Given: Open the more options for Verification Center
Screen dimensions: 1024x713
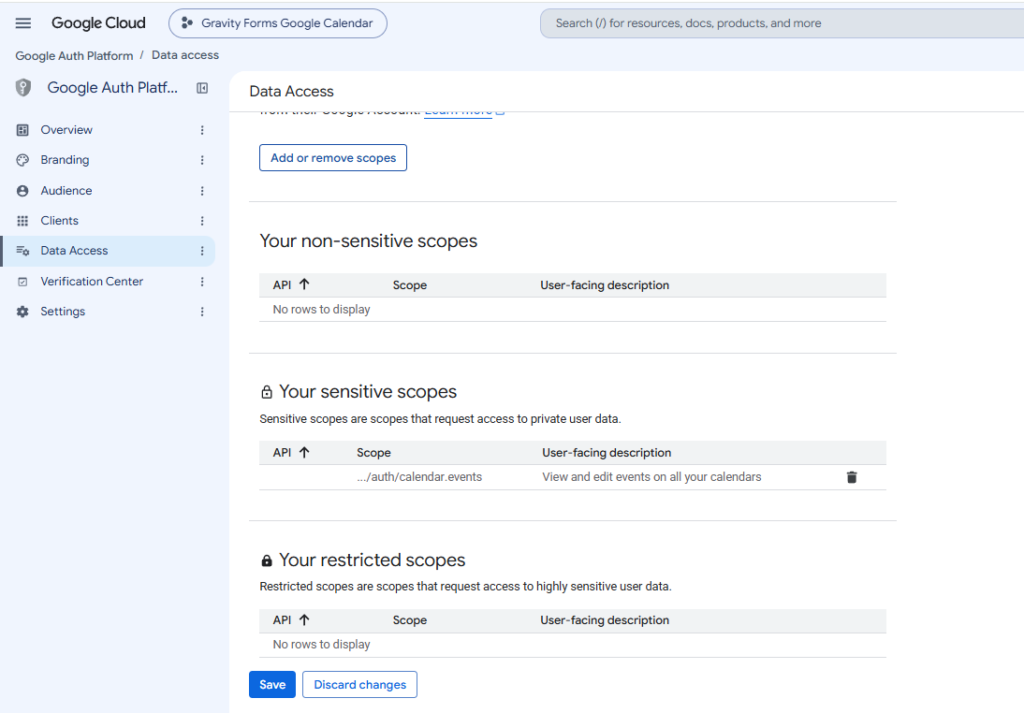Looking at the screenshot, I should point(202,281).
